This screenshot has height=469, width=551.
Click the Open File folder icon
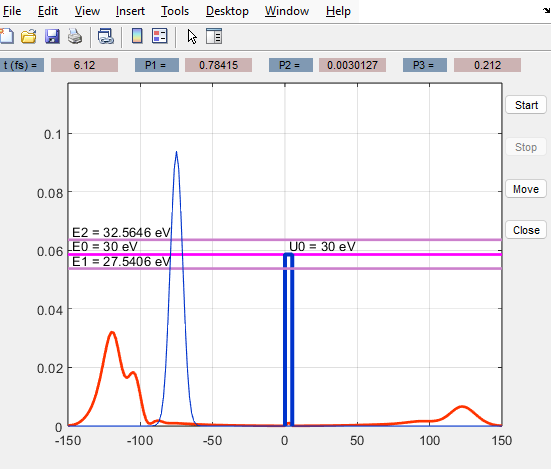(x=29, y=36)
